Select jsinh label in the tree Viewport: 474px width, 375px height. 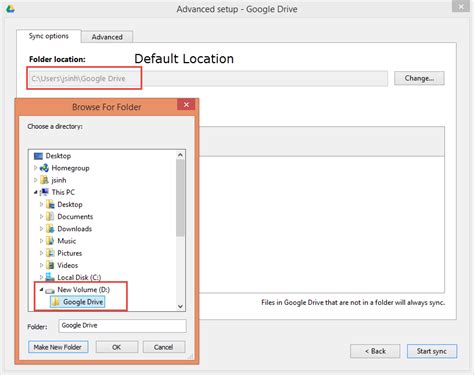(59, 180)
